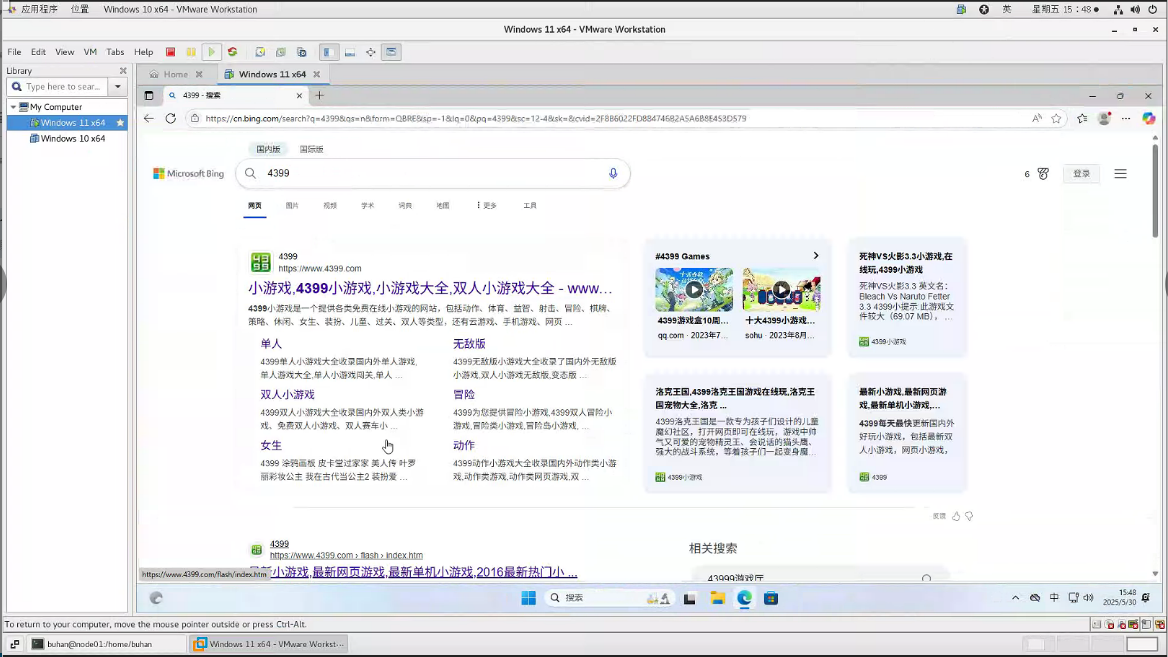Close the Library panel

tap(123, 71)
